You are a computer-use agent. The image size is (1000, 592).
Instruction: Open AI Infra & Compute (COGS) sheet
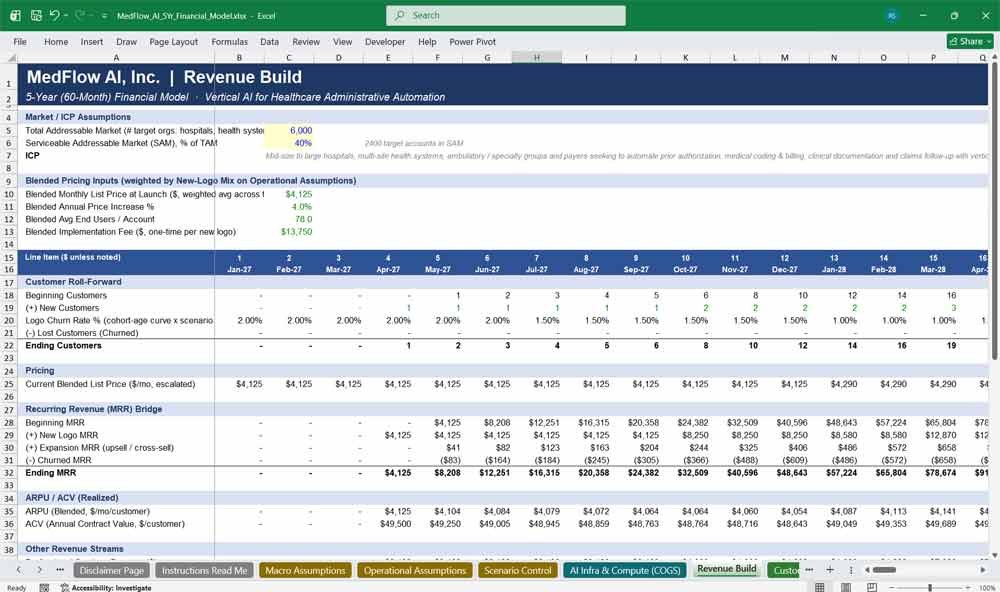click(624, 570)
